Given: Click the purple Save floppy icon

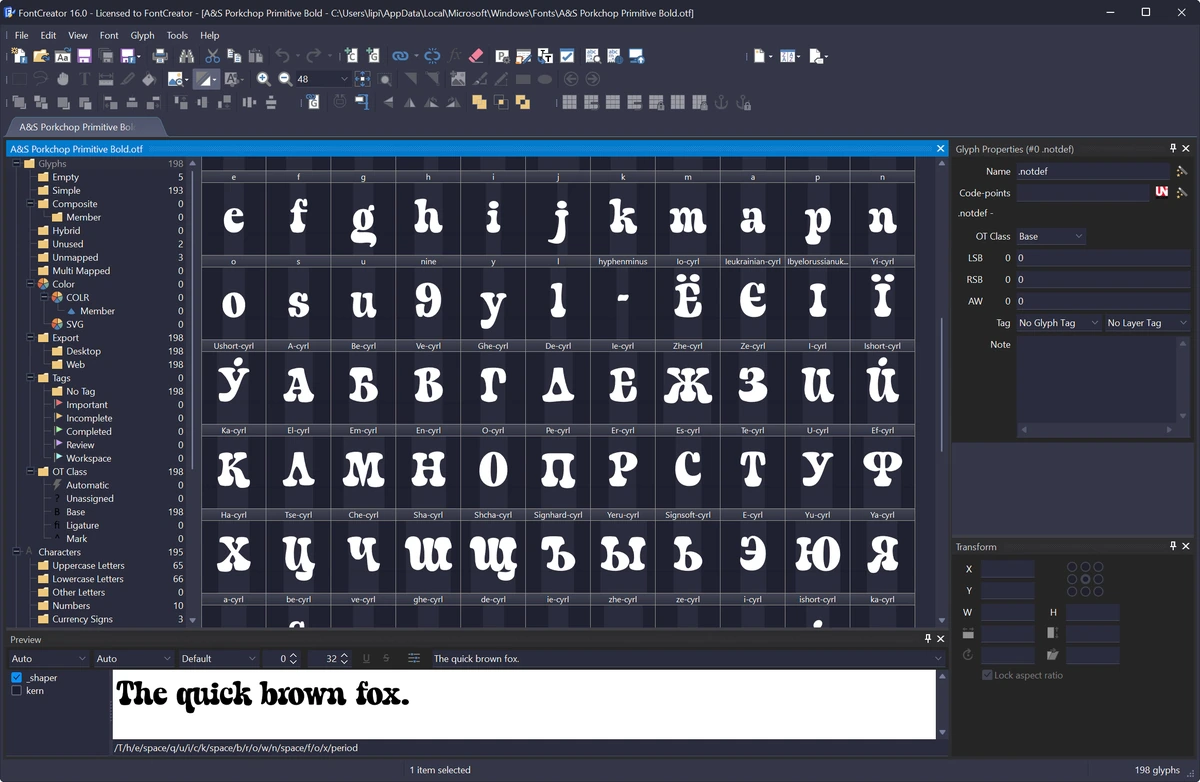Looking at the screenshot, I should pos(83,56).
